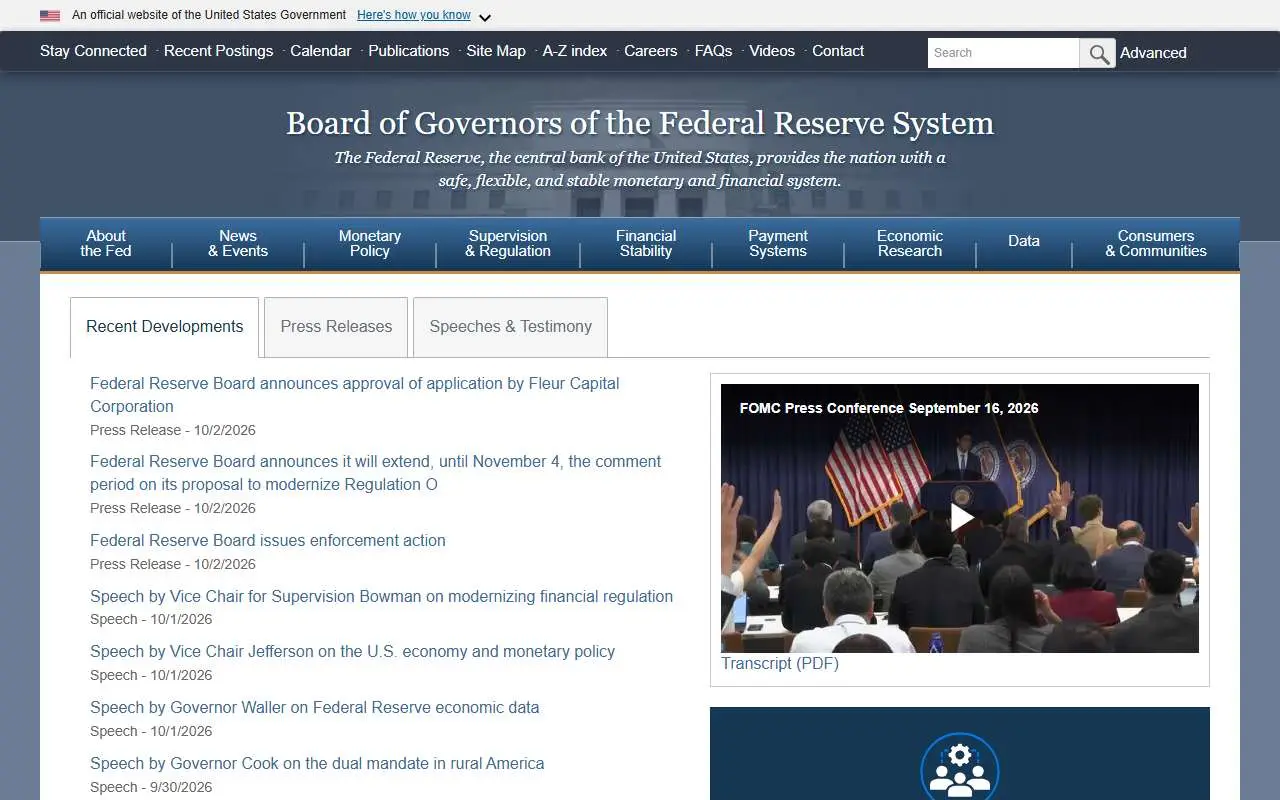Open the News & Events menu
The image size is (1280, 800).
[238, 243]
